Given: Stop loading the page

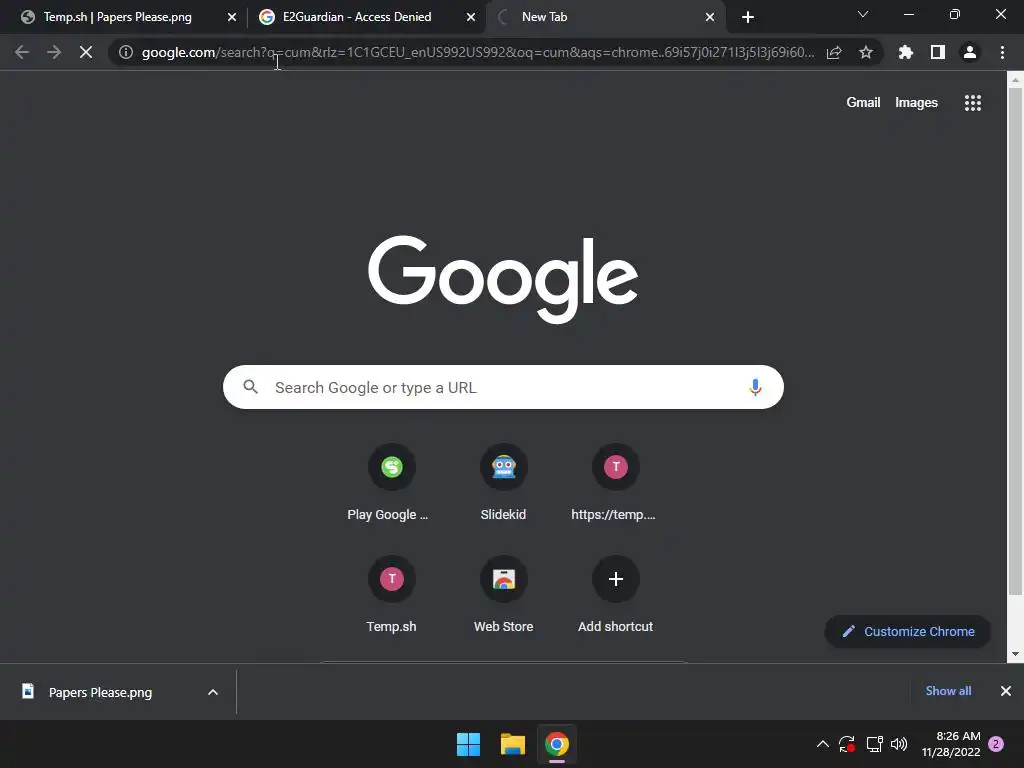Looking at the screenshot, I should [x=86, y=52].
